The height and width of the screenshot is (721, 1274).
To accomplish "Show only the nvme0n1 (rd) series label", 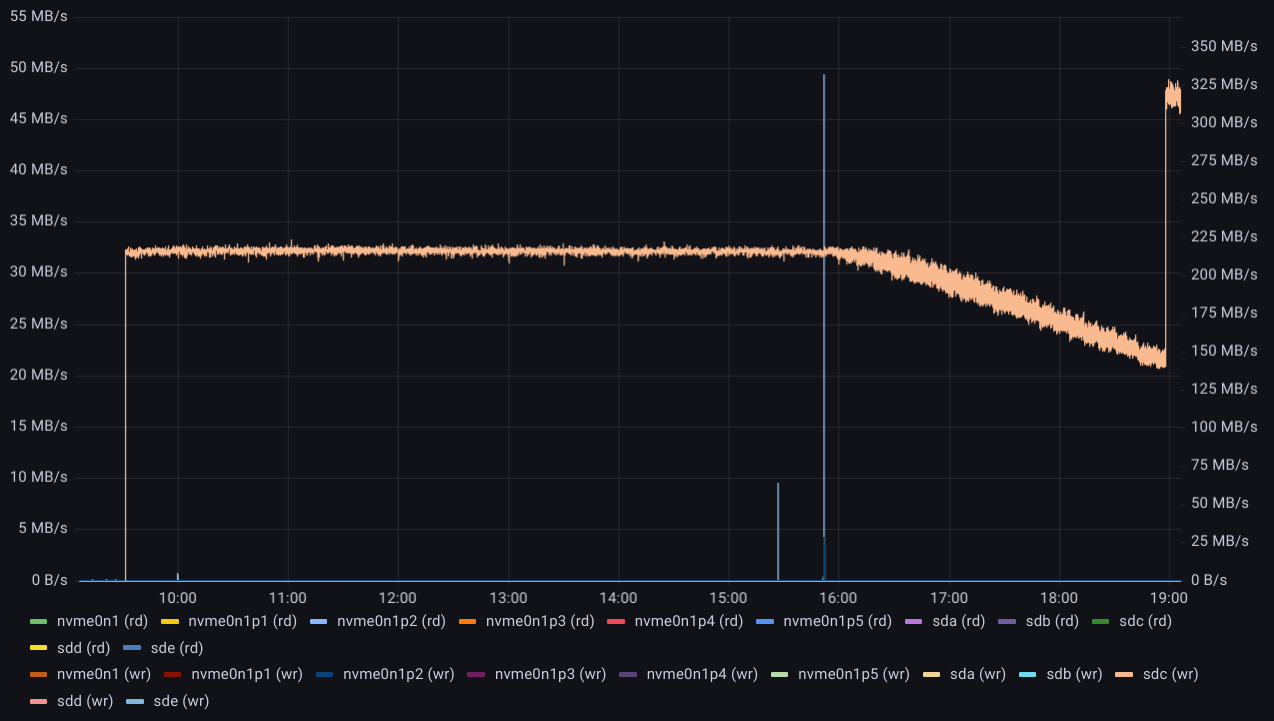I will pos(102,621).
